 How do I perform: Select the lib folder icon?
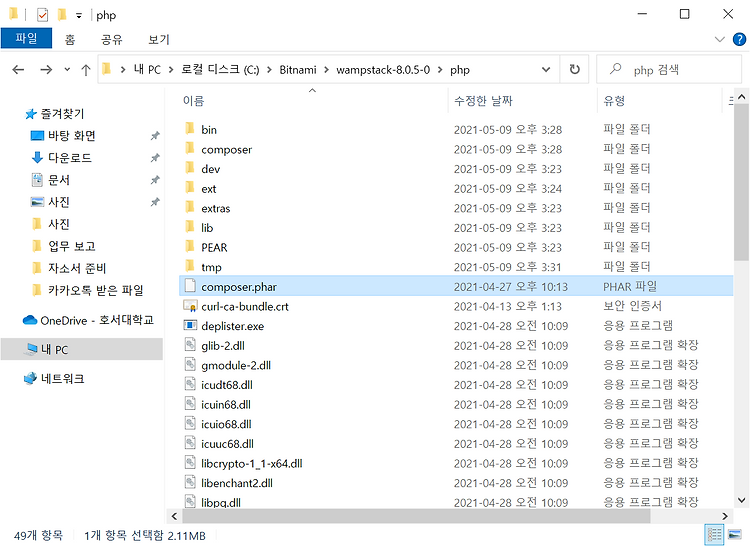click(x=190, y=227)
